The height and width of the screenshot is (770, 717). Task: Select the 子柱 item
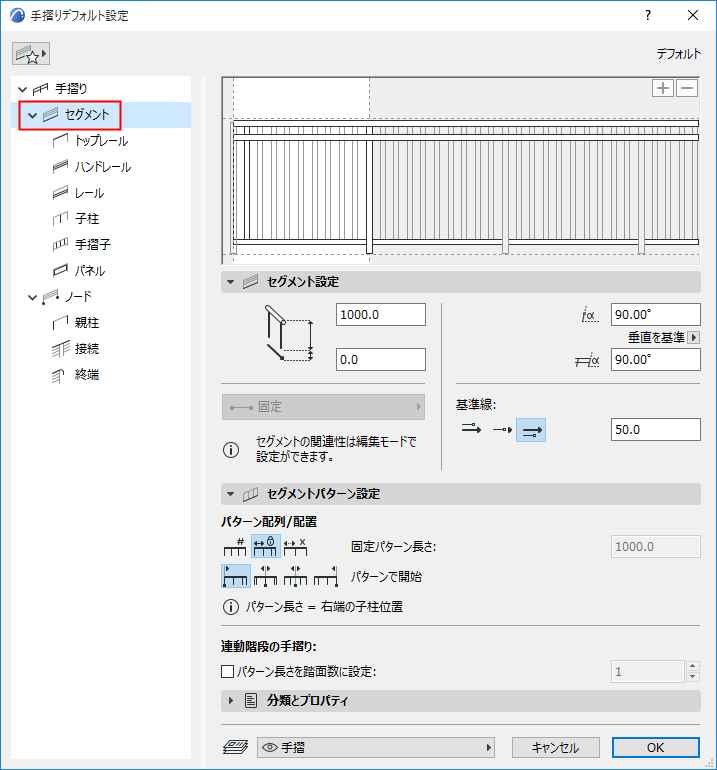pyautogui.click(x=87, y=219)
